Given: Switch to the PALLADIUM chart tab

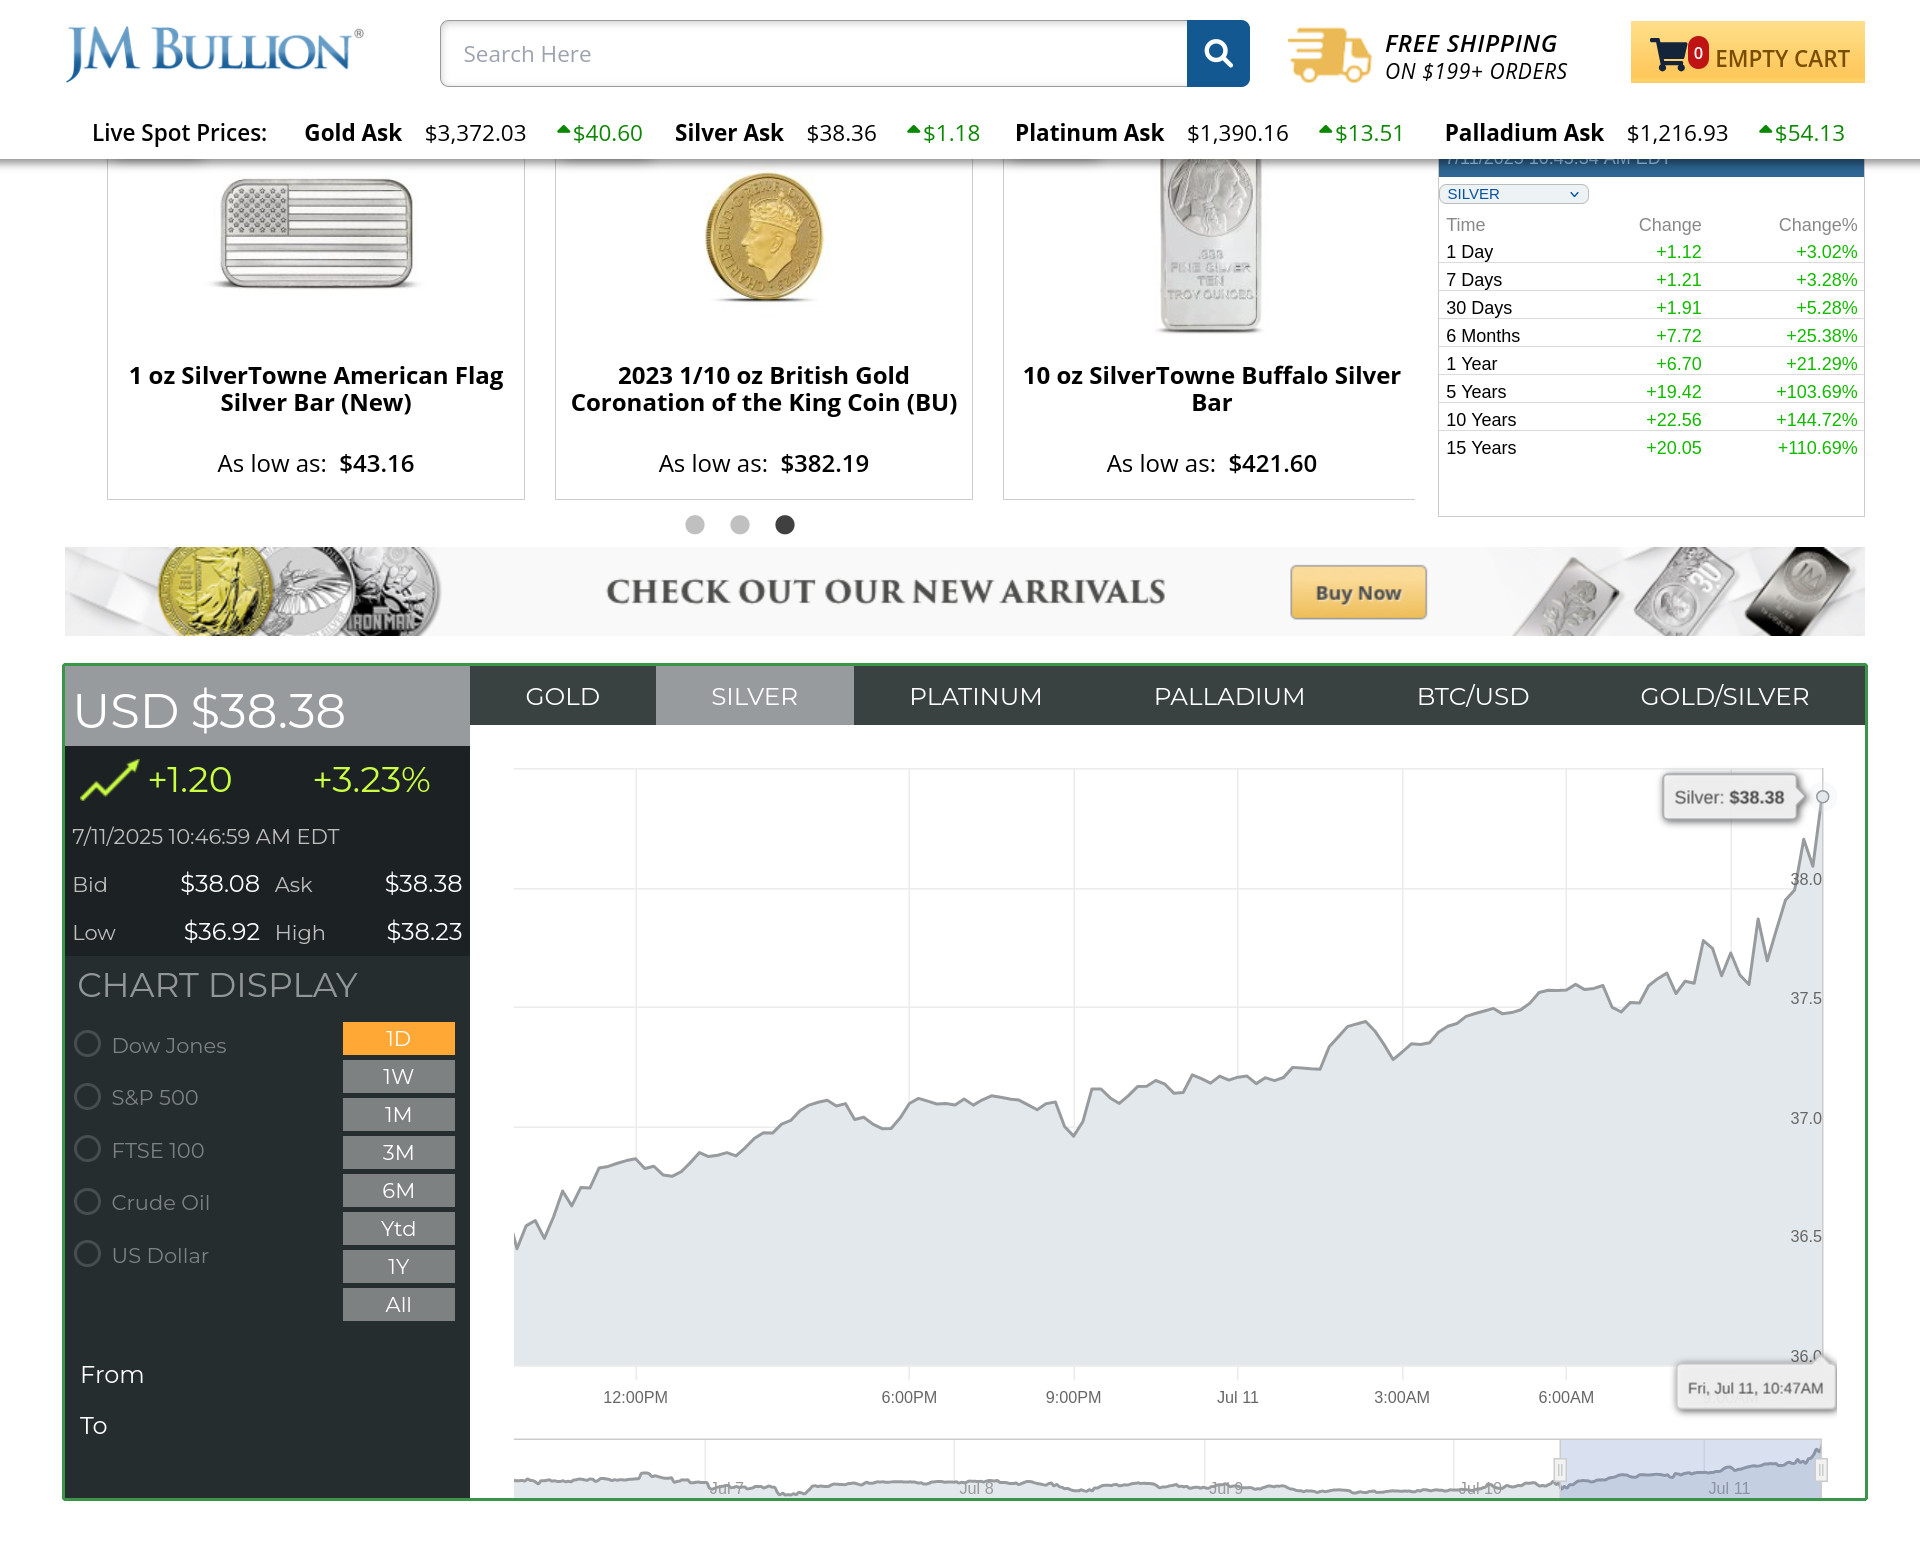Looking at the screenshot, I should point(1230,696).
